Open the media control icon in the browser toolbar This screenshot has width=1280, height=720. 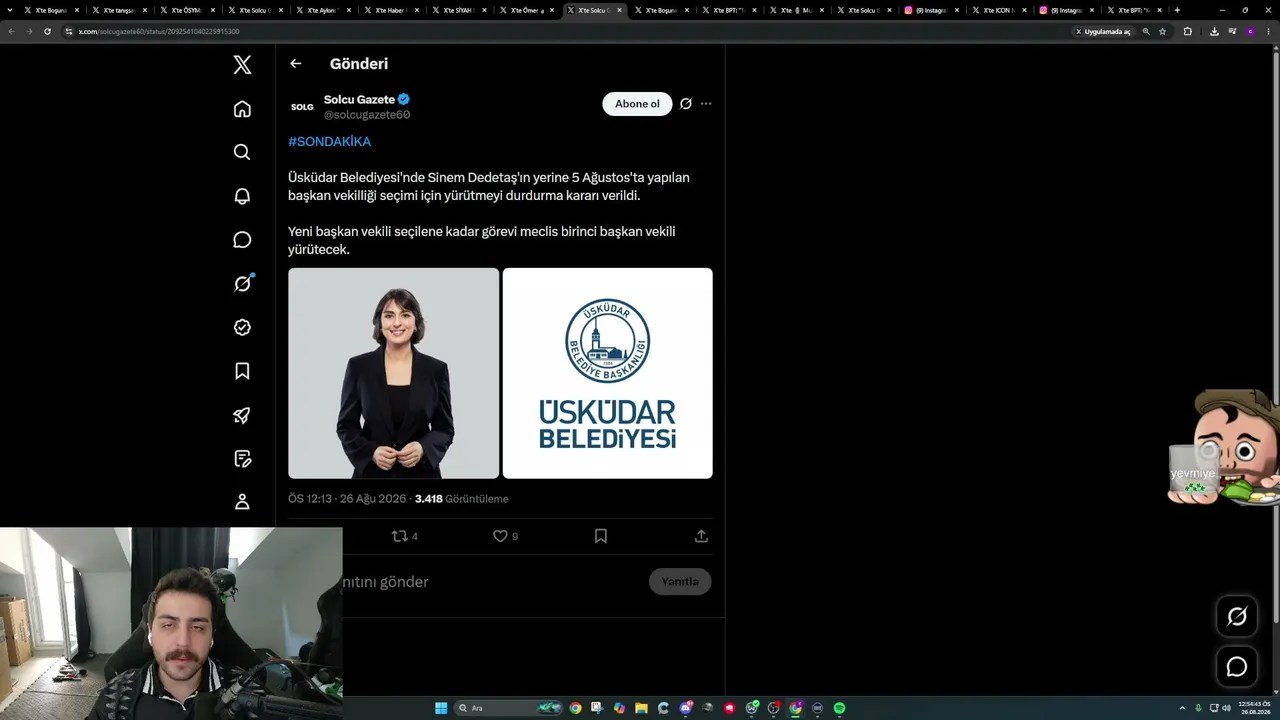tap(1232, 31)
